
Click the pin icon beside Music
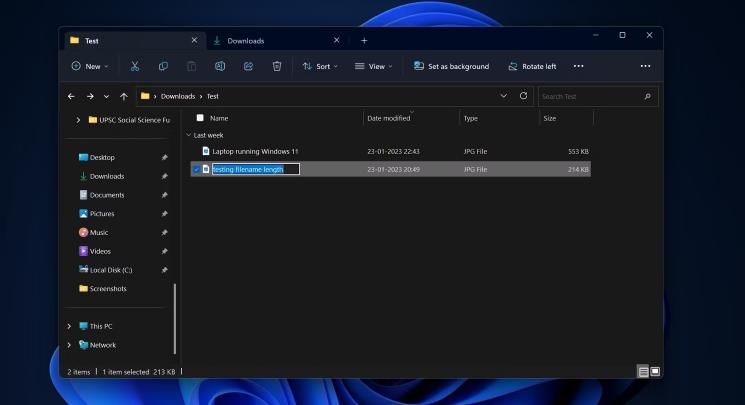164,232
